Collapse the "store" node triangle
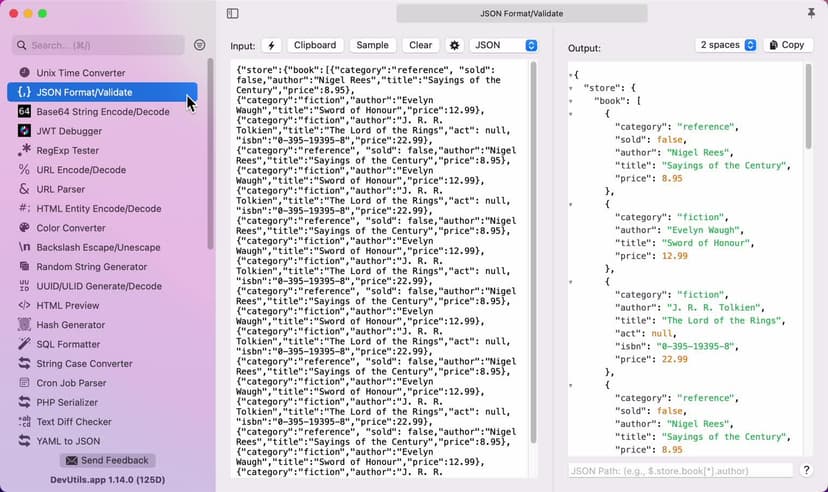828x492 pixels. [571, 88]
